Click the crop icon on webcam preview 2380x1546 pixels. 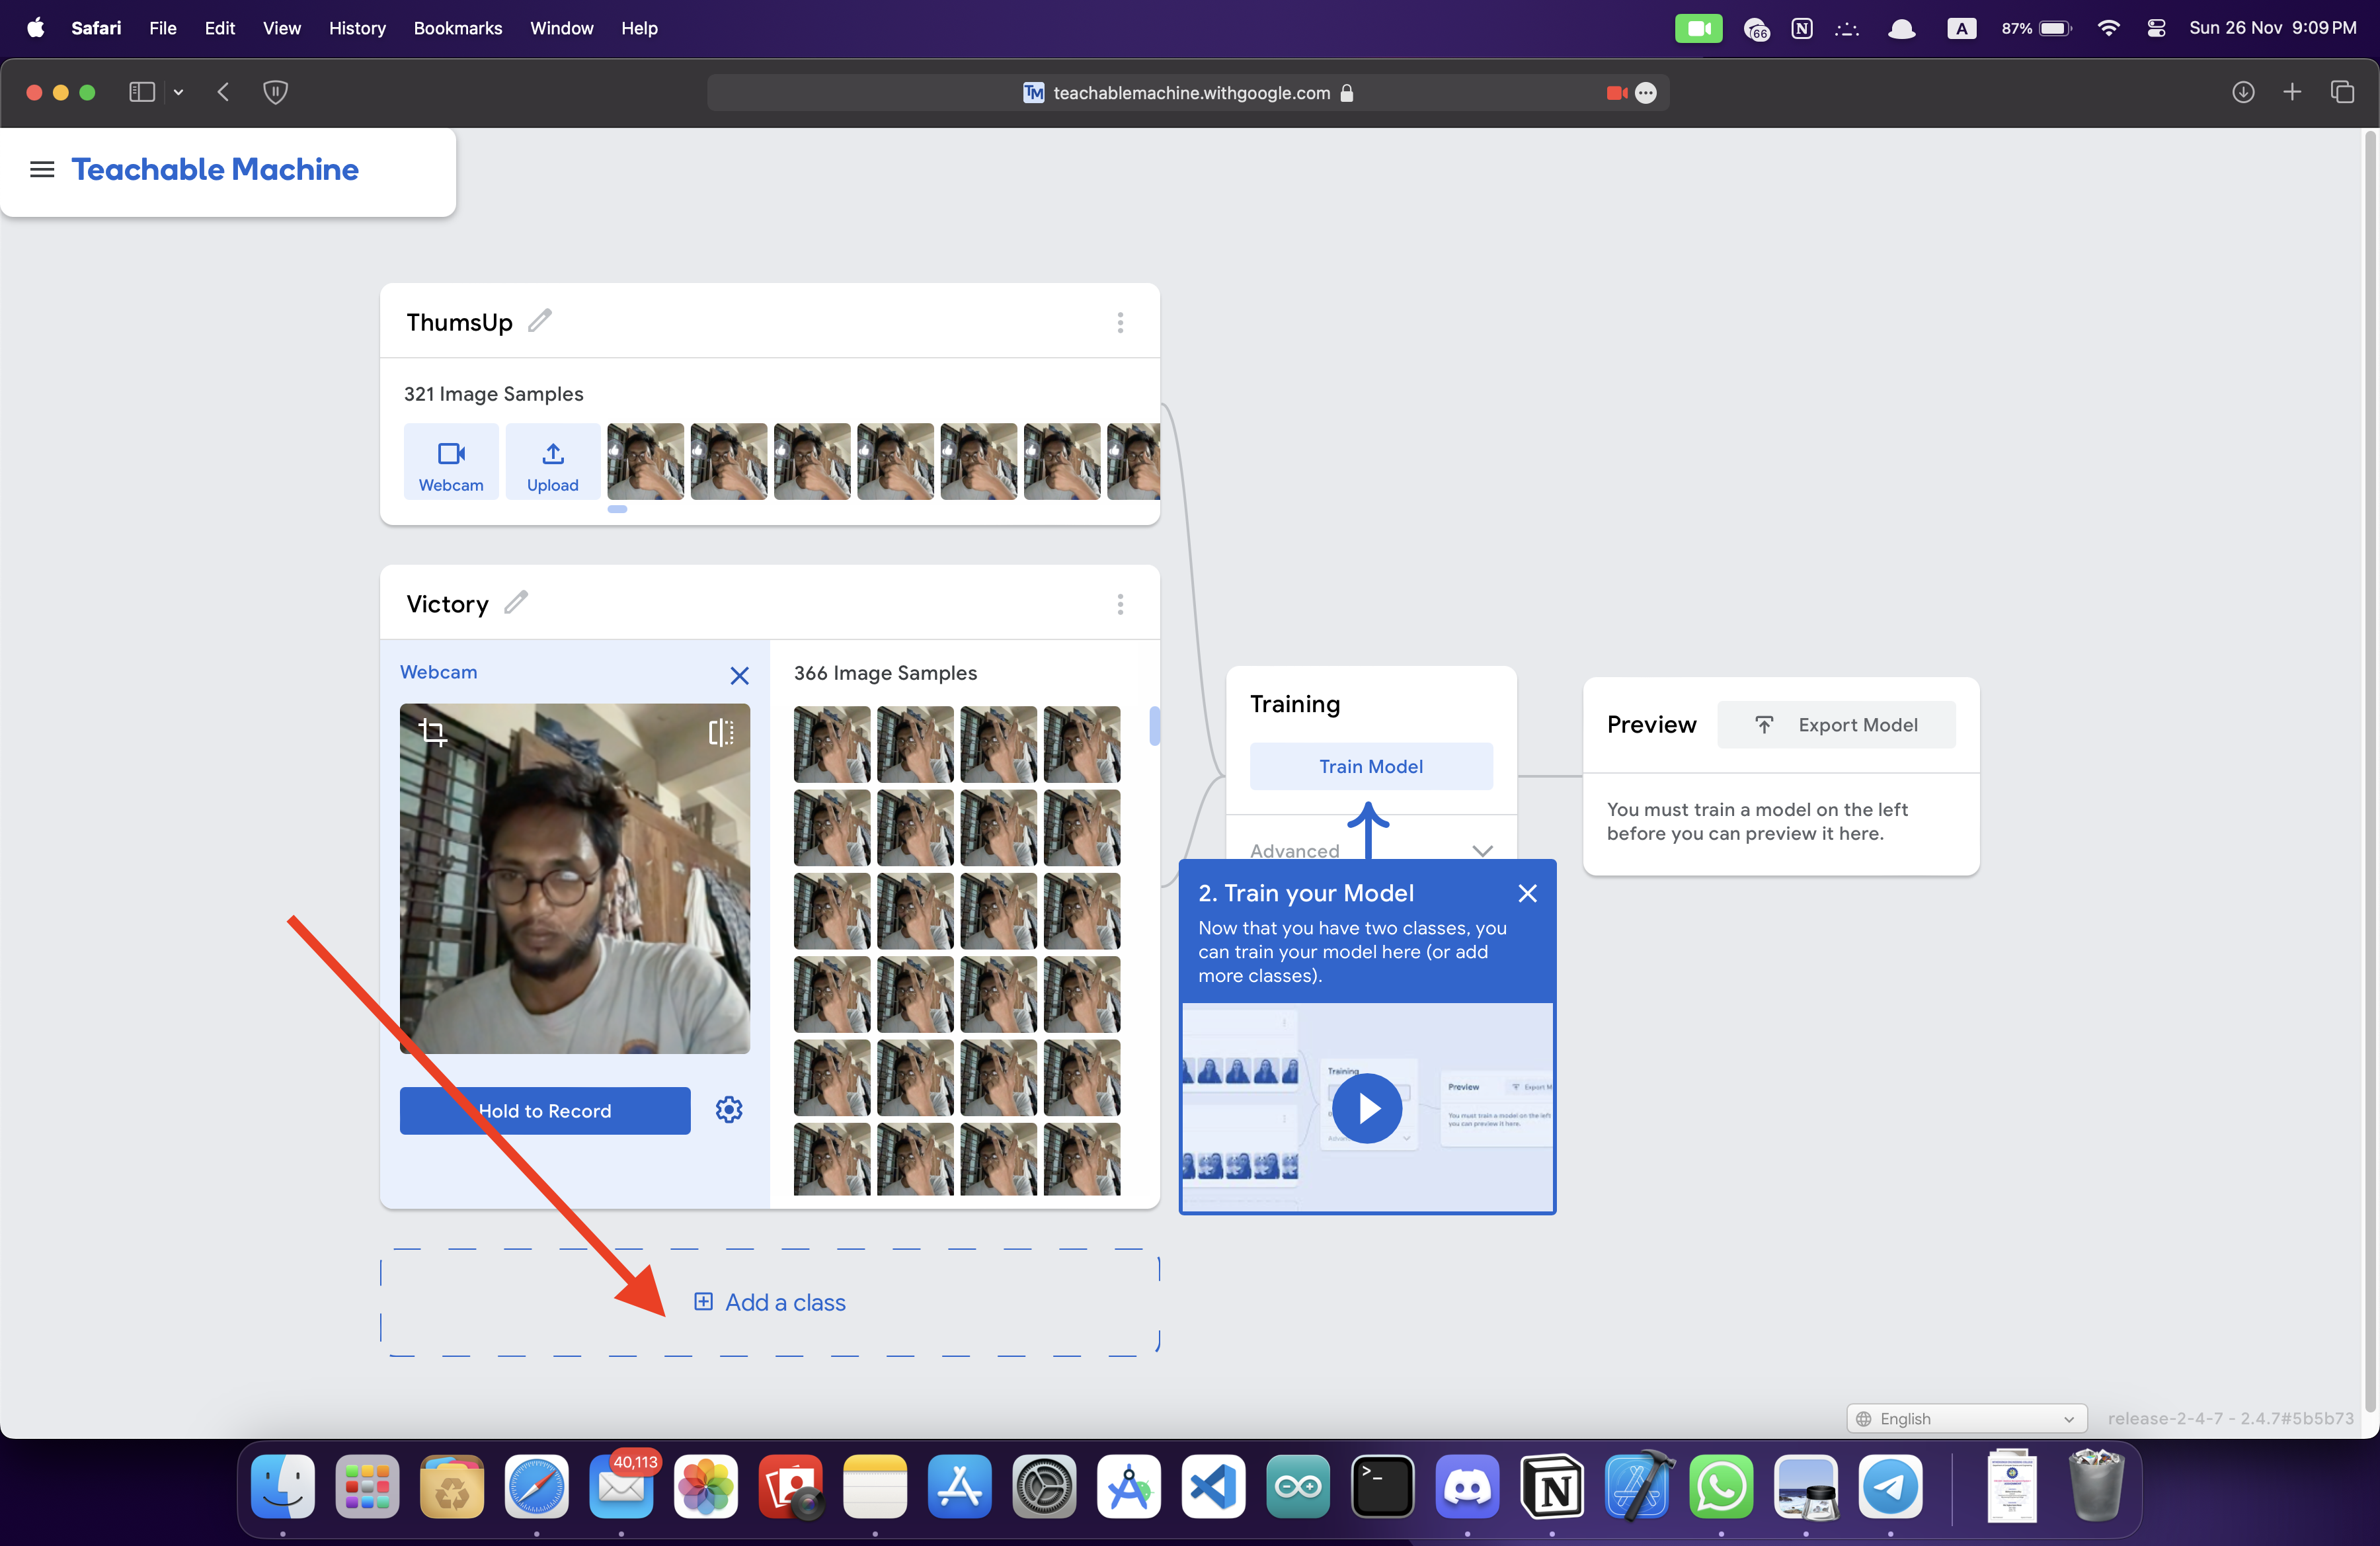pyautogui.click(x=432, y=732)
